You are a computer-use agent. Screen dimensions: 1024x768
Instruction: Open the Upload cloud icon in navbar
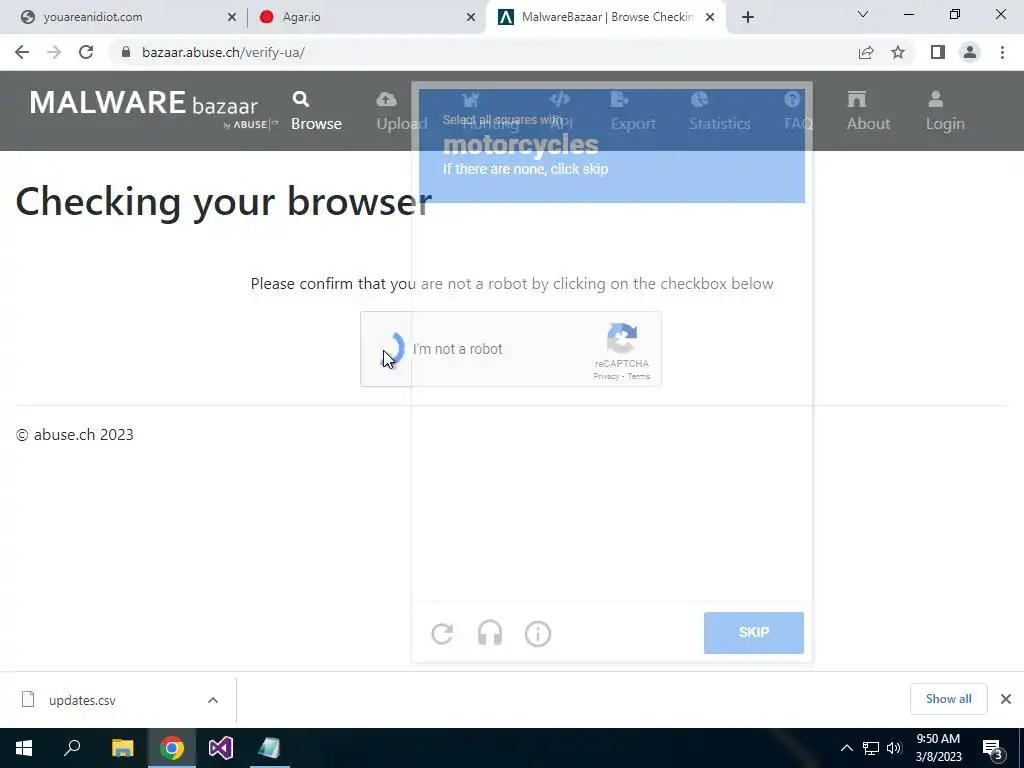point(387,99)
